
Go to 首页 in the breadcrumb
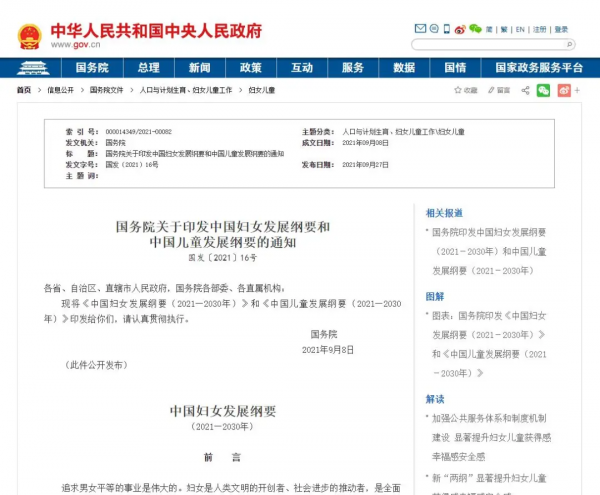(24, 90)
